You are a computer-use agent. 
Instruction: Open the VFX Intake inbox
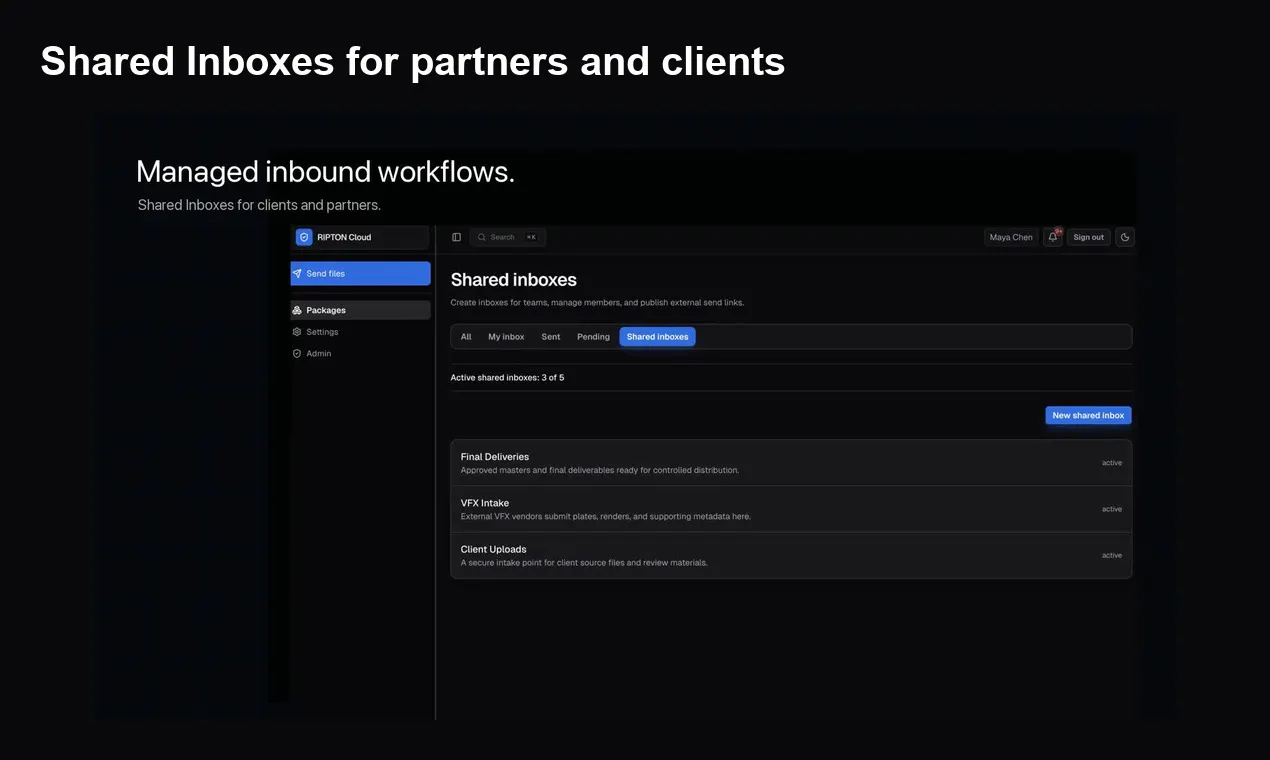[791, 509]
